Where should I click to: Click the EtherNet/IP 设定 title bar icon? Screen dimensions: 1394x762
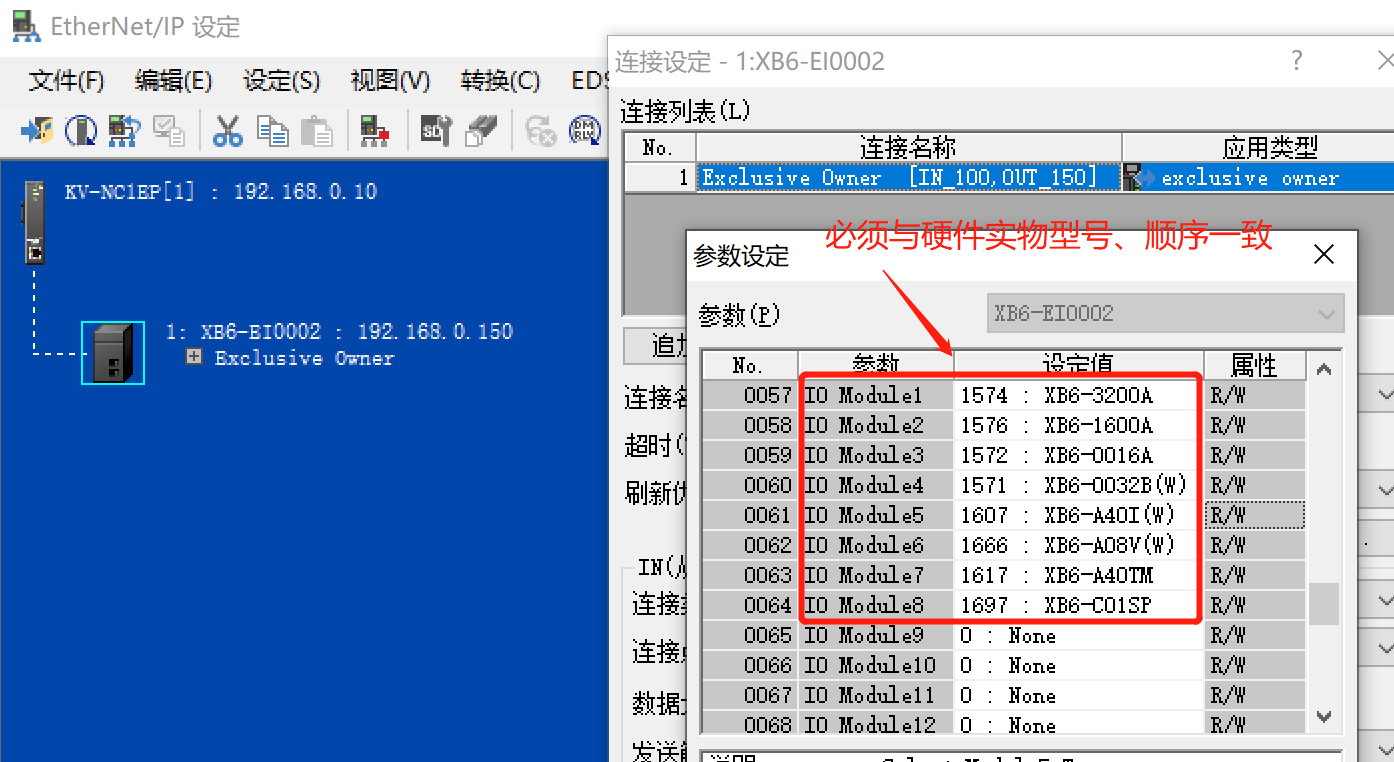[26, 25]
